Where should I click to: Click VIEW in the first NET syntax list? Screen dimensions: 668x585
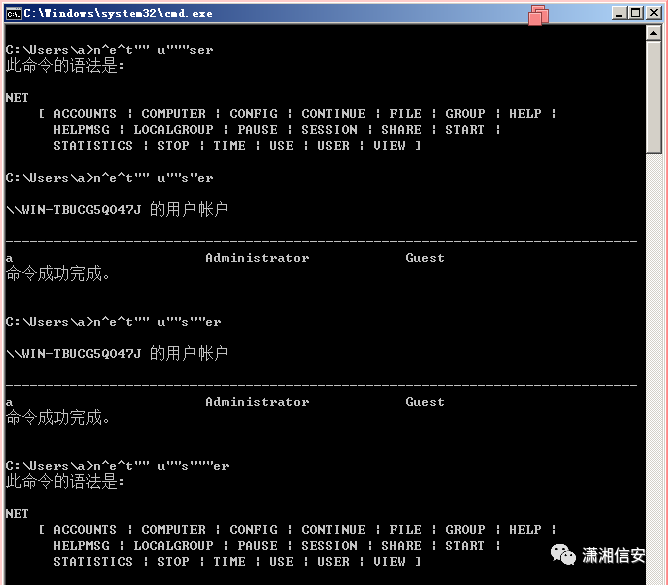pos(389,146)
